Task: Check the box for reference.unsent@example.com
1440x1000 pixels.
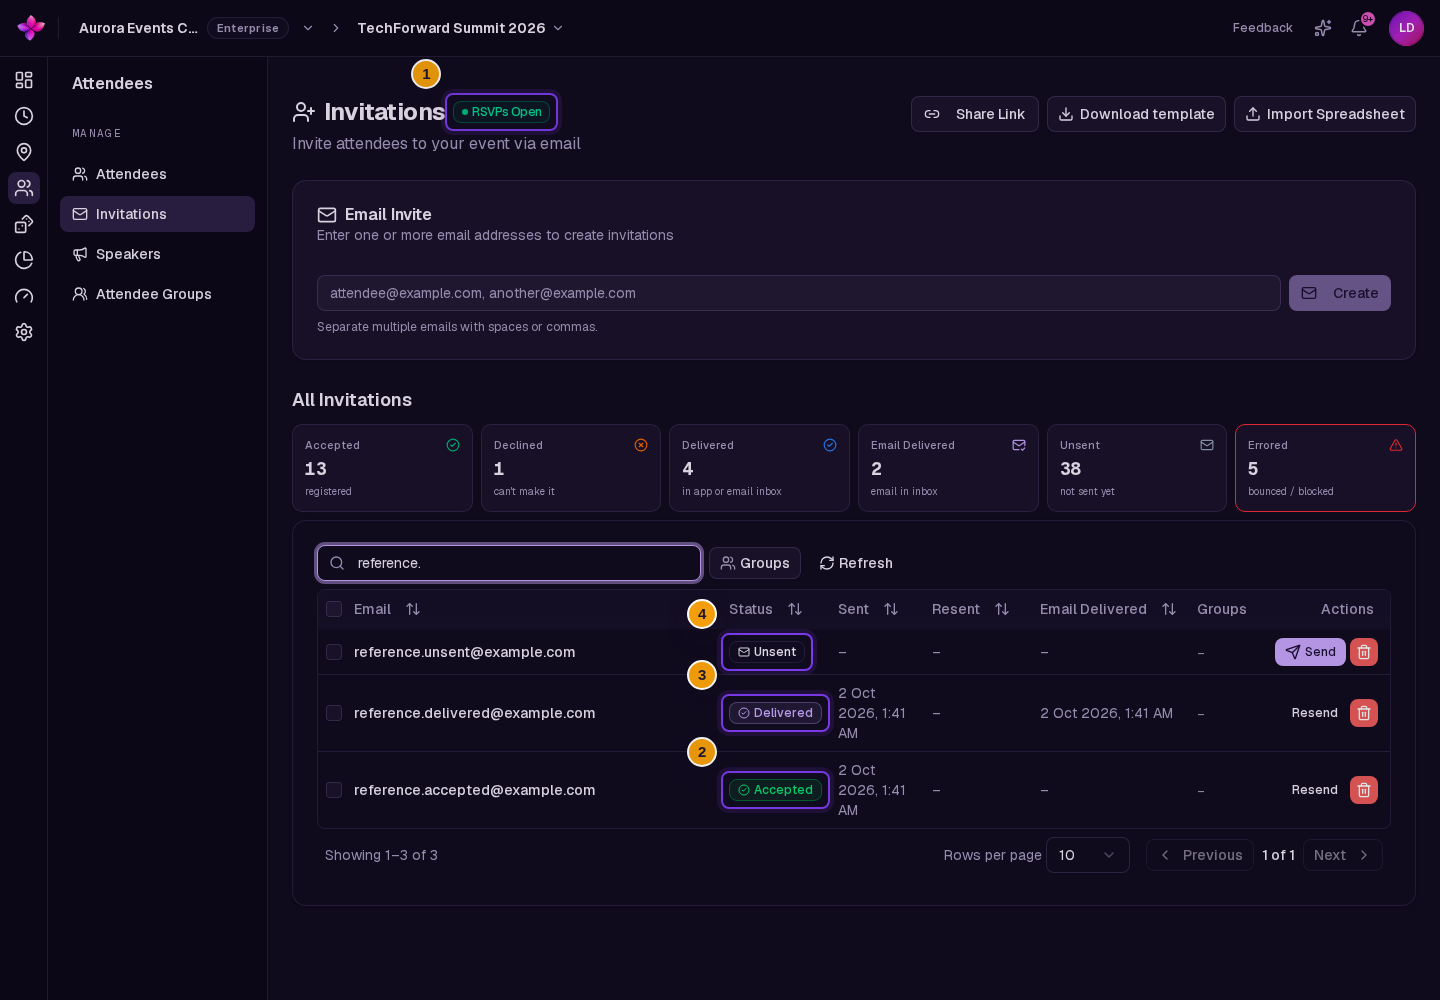Action: 334,652
